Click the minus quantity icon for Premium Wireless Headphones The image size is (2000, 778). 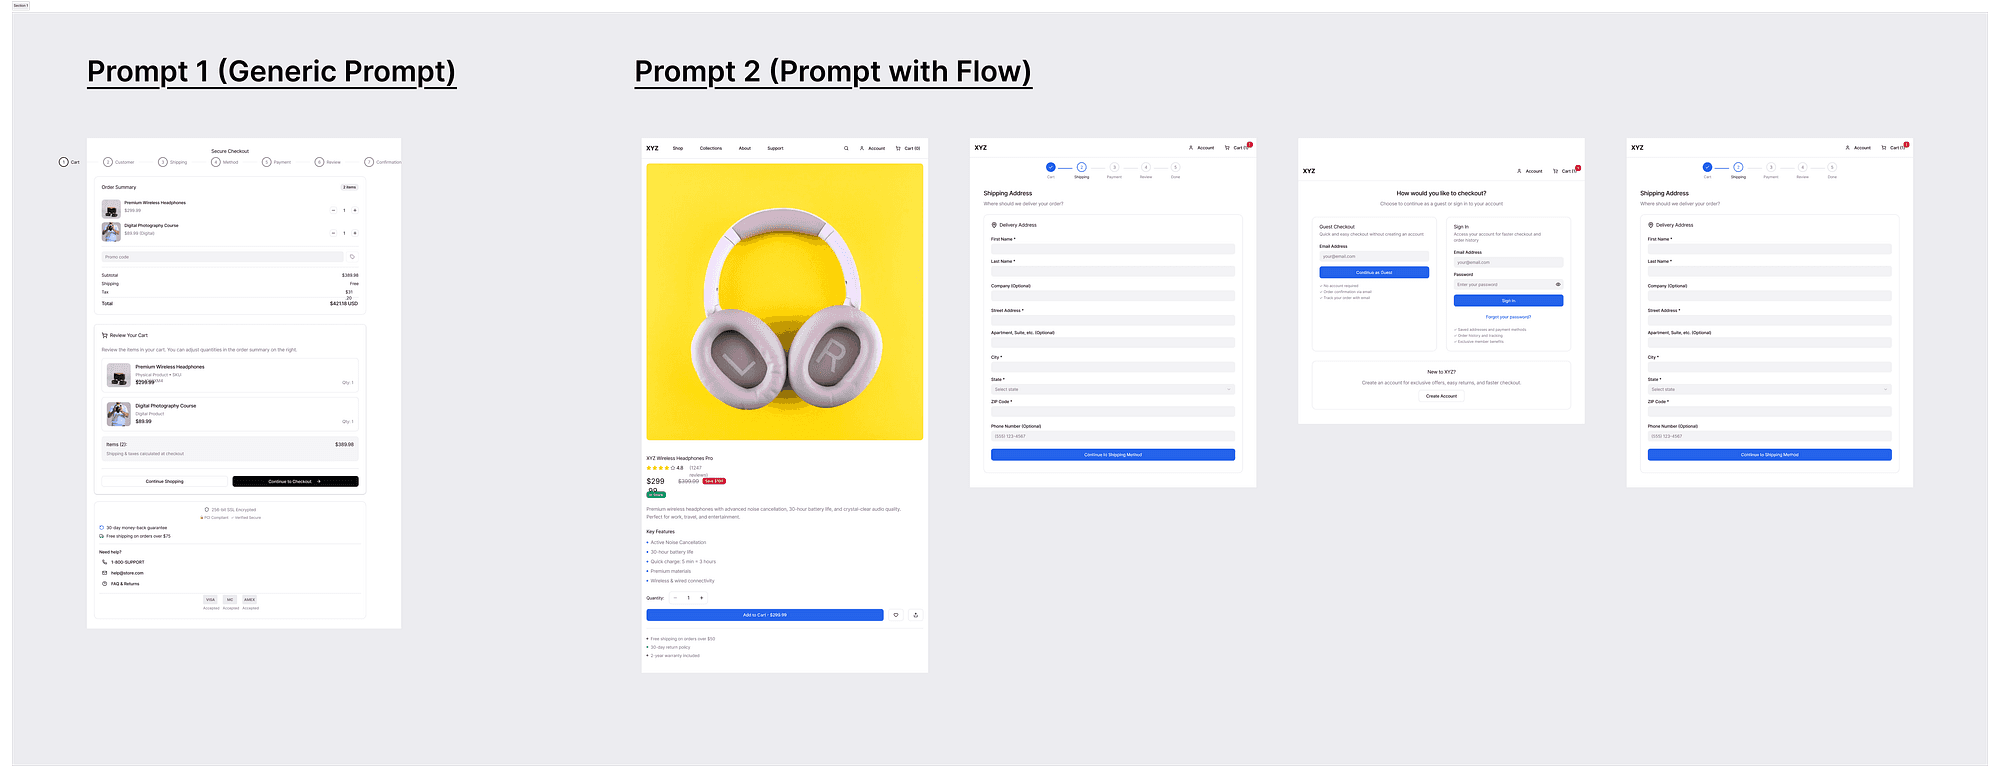[x=333, y=210]
